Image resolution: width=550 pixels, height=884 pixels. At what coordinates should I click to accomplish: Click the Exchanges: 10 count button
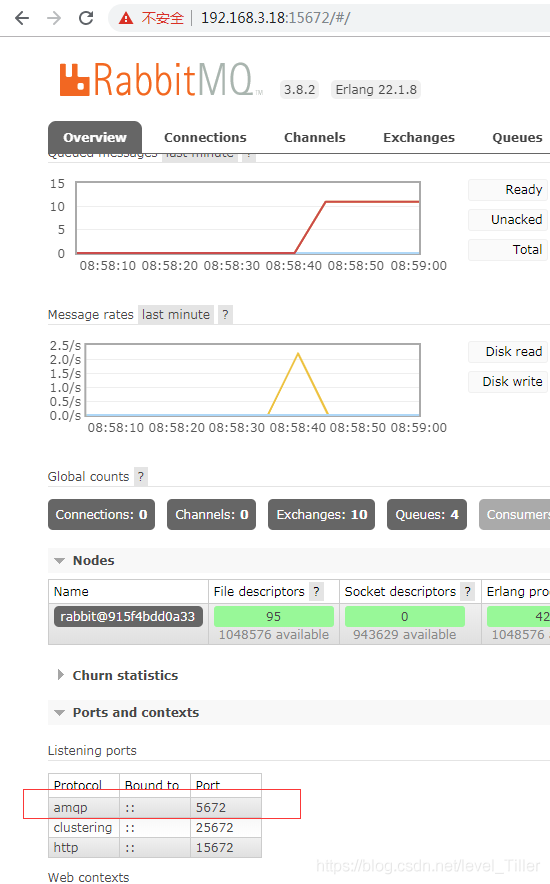321,515
